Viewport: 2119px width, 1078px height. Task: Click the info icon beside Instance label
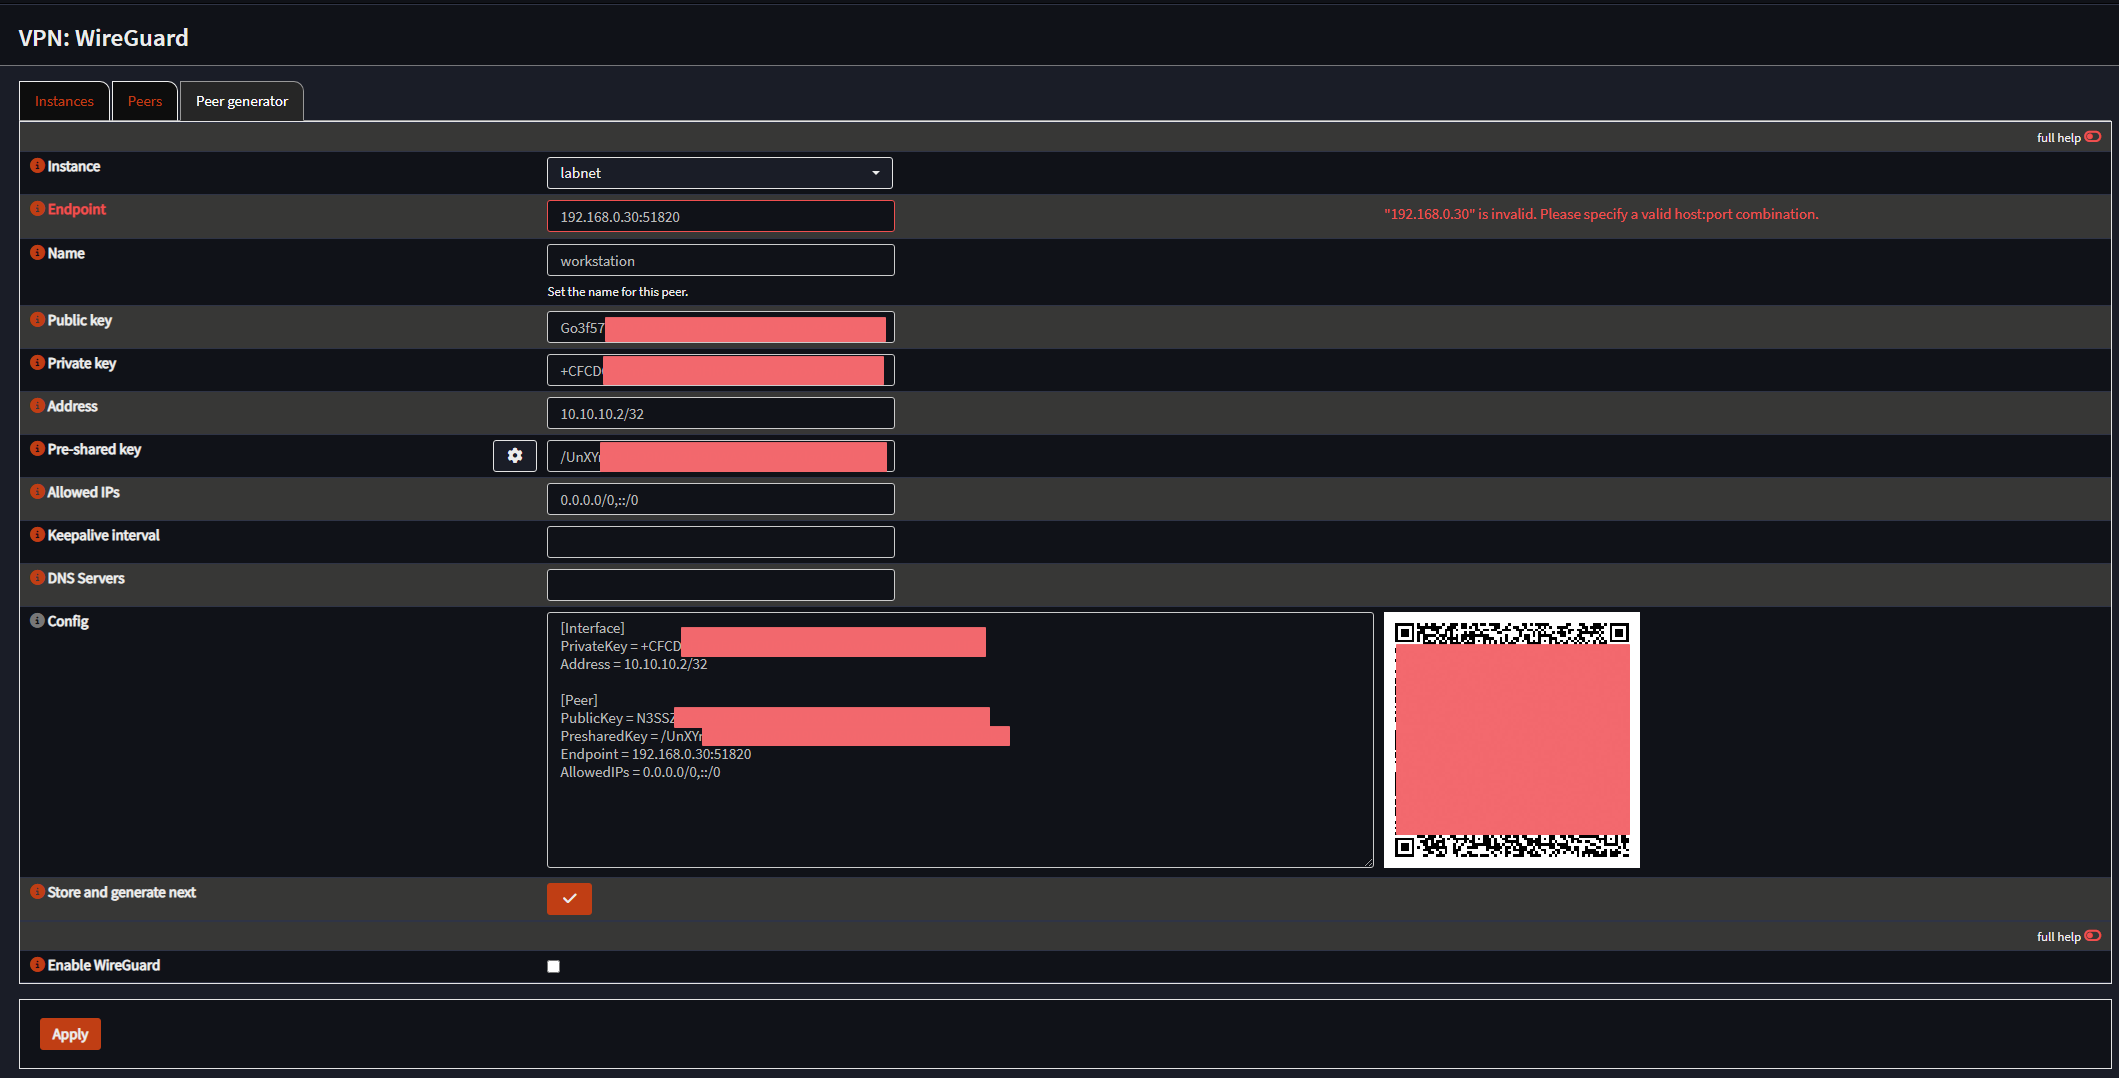tap(37, 166)
